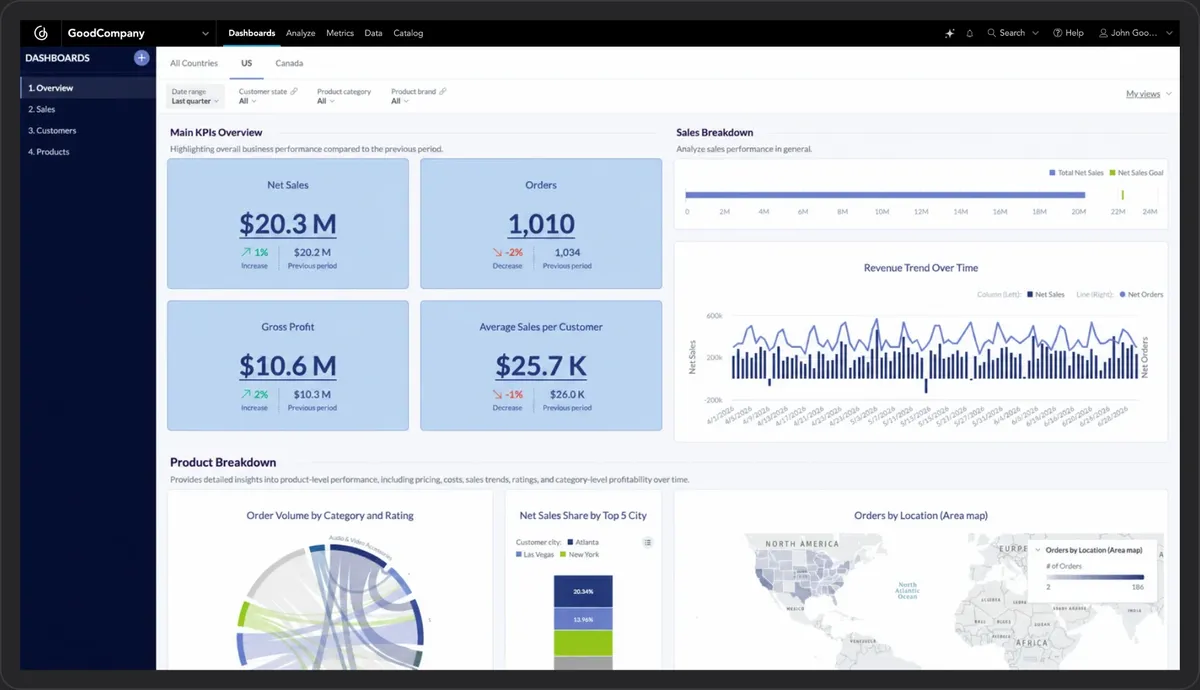This screenshot has height=690, width=1200.
Task: Click the 13.96% segment in stacked bar
Action: pos(582,618)
